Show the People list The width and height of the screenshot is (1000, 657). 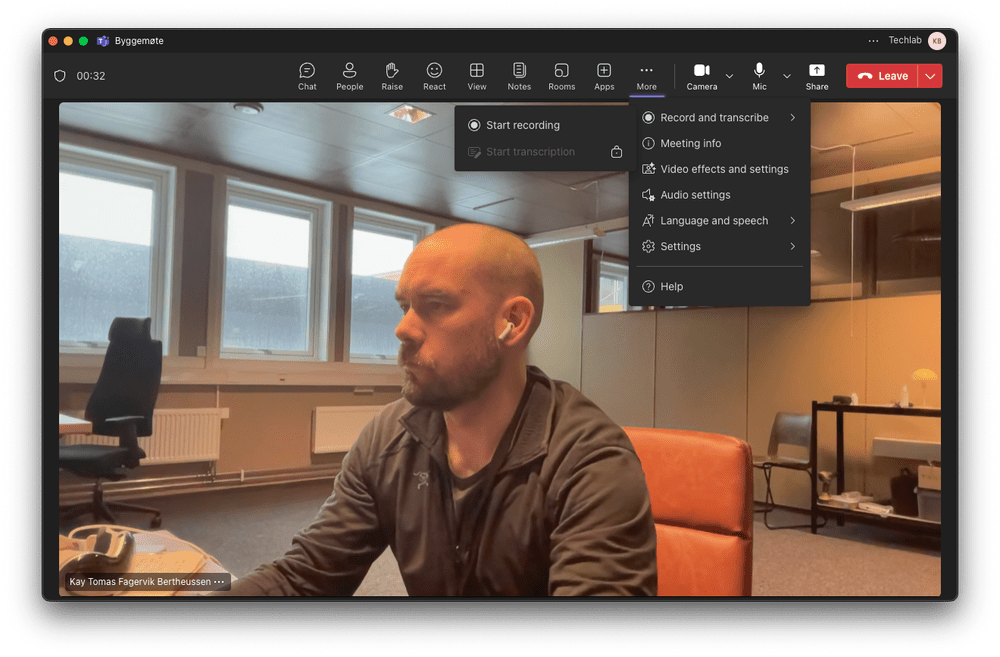[349, 76]
